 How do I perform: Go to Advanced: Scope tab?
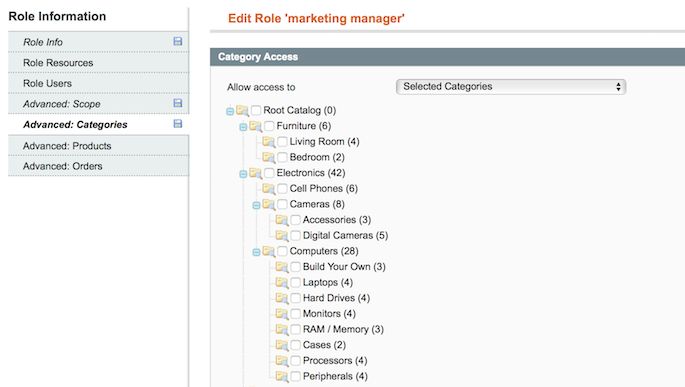(x=98, y=104)
